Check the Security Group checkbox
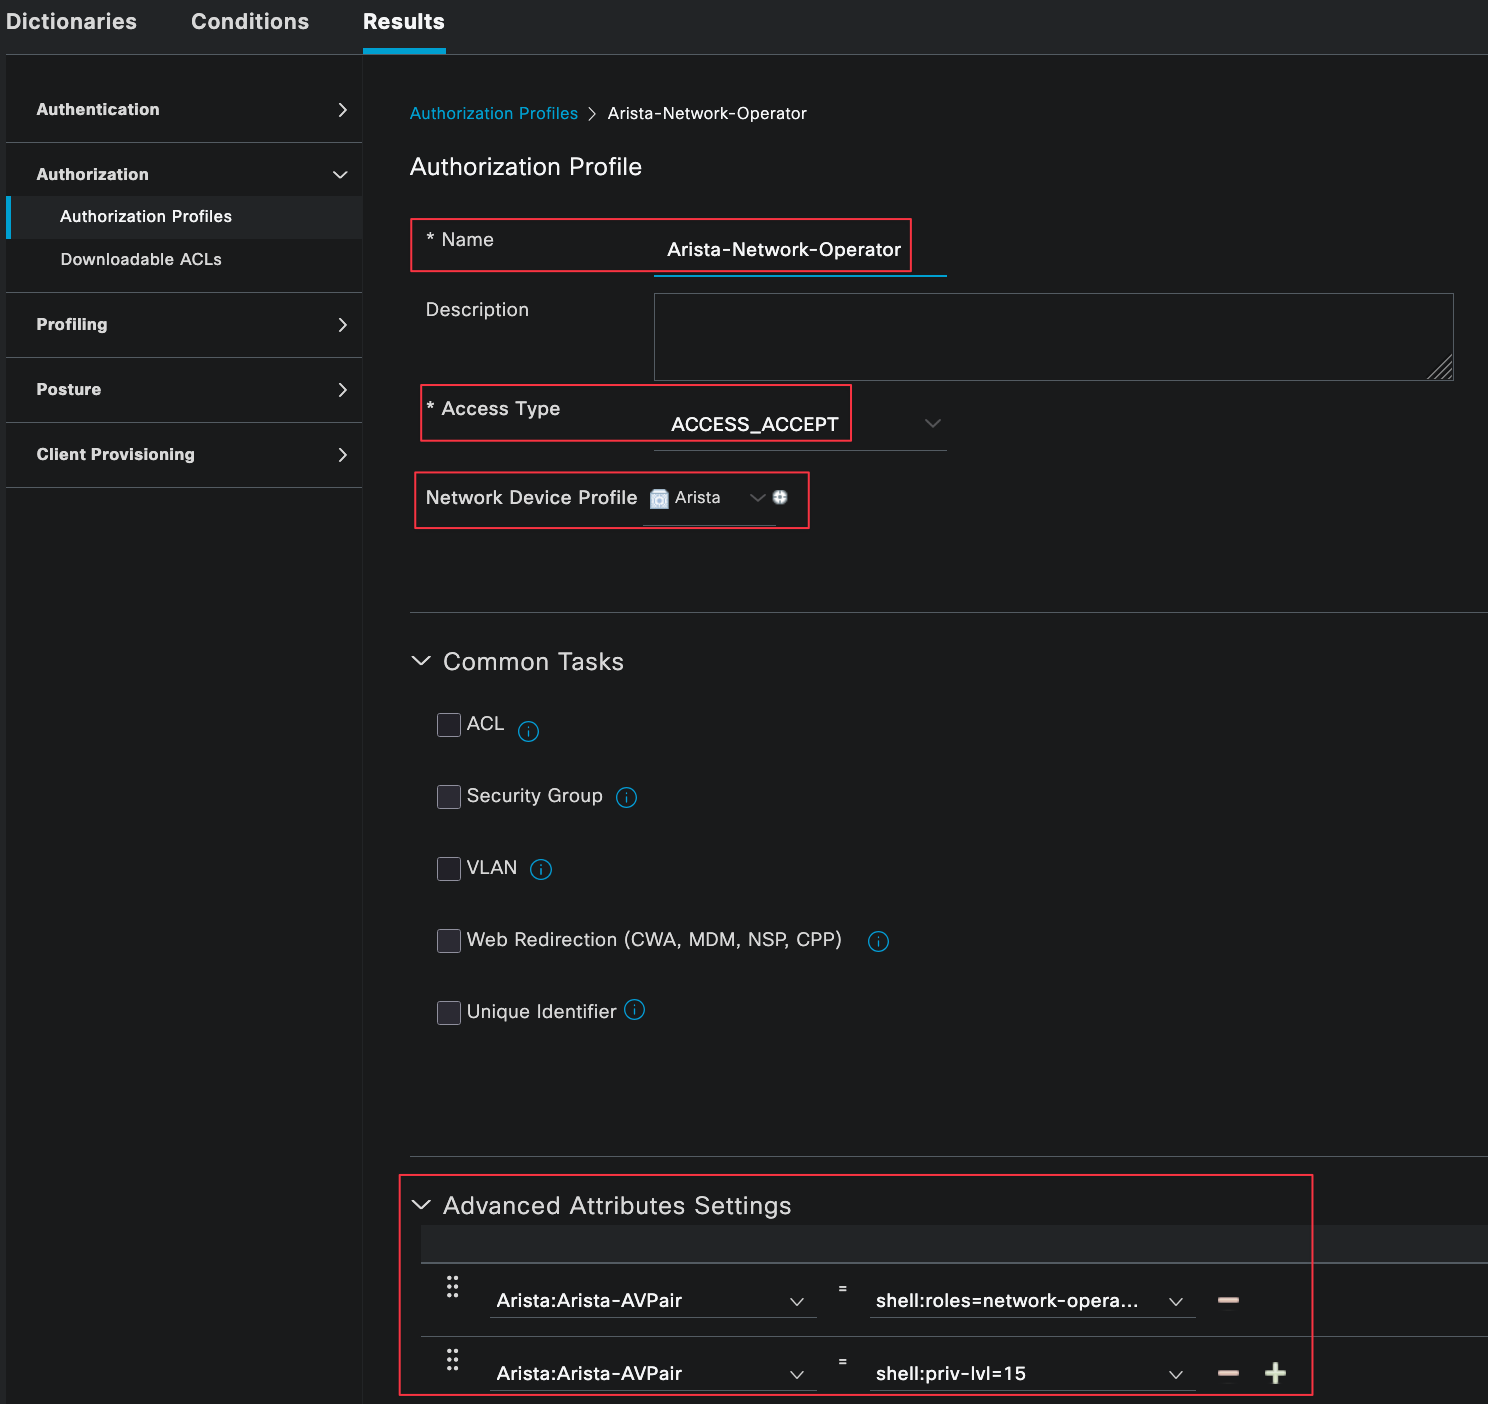The width and height of the screenshot is (1488, 1404). pyautogui.click(x=449, y=796)
